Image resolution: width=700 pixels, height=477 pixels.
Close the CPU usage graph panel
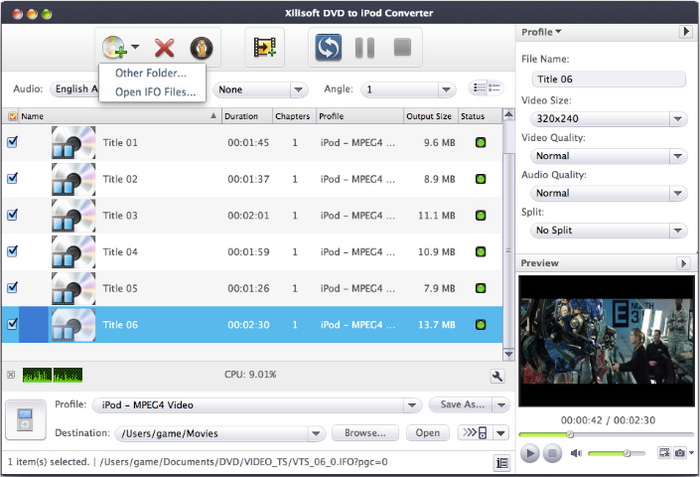(11, 375)
